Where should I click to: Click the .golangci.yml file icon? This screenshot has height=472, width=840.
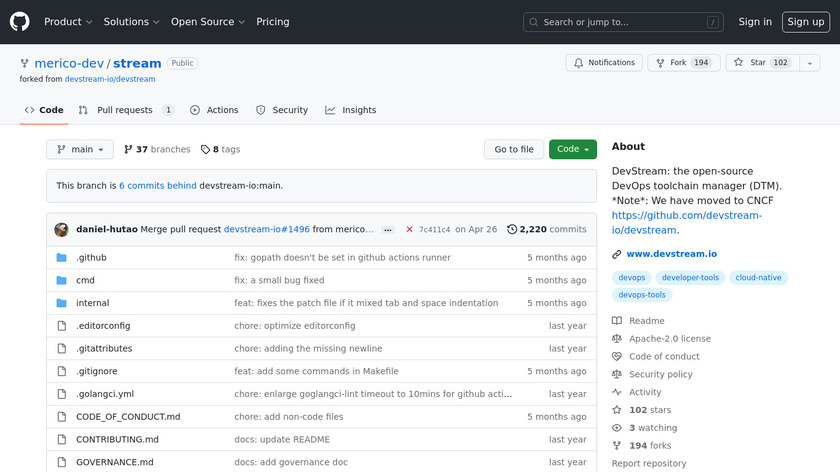pyautogui.click(x=62, y=394)
